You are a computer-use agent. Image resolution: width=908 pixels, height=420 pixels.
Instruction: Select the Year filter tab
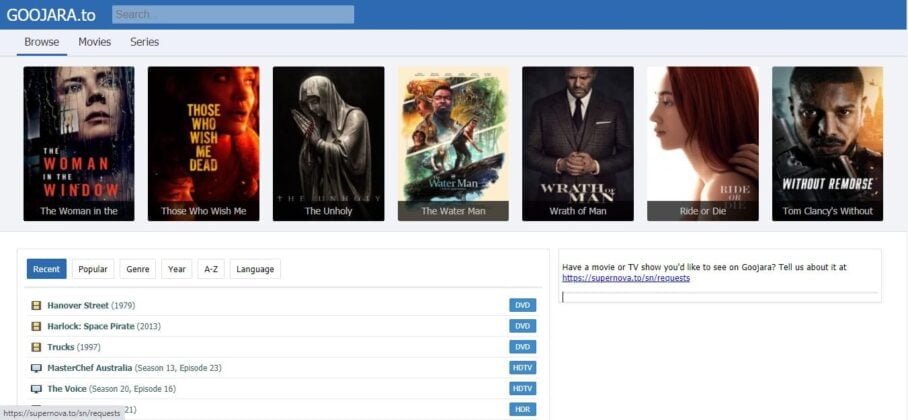177,269
